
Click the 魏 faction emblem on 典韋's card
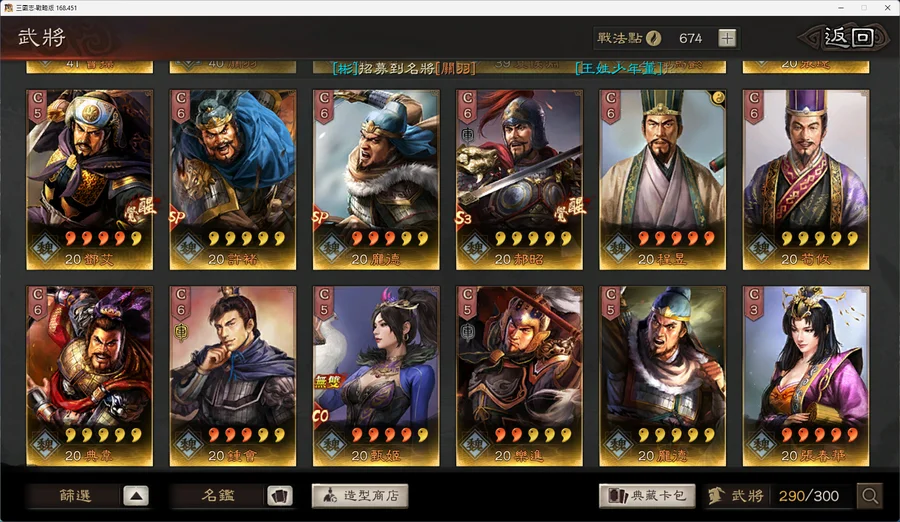45,444
